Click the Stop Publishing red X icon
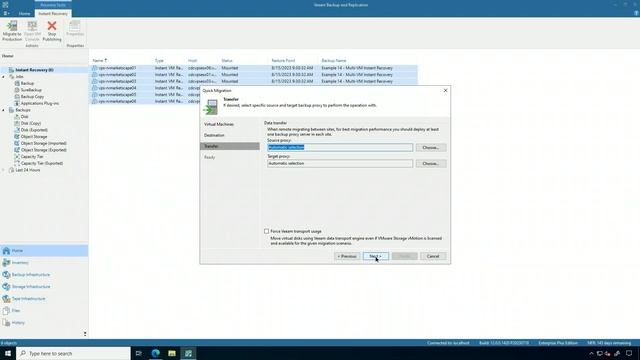The width and height of the screenshot is (640, 360). (52, 26)
